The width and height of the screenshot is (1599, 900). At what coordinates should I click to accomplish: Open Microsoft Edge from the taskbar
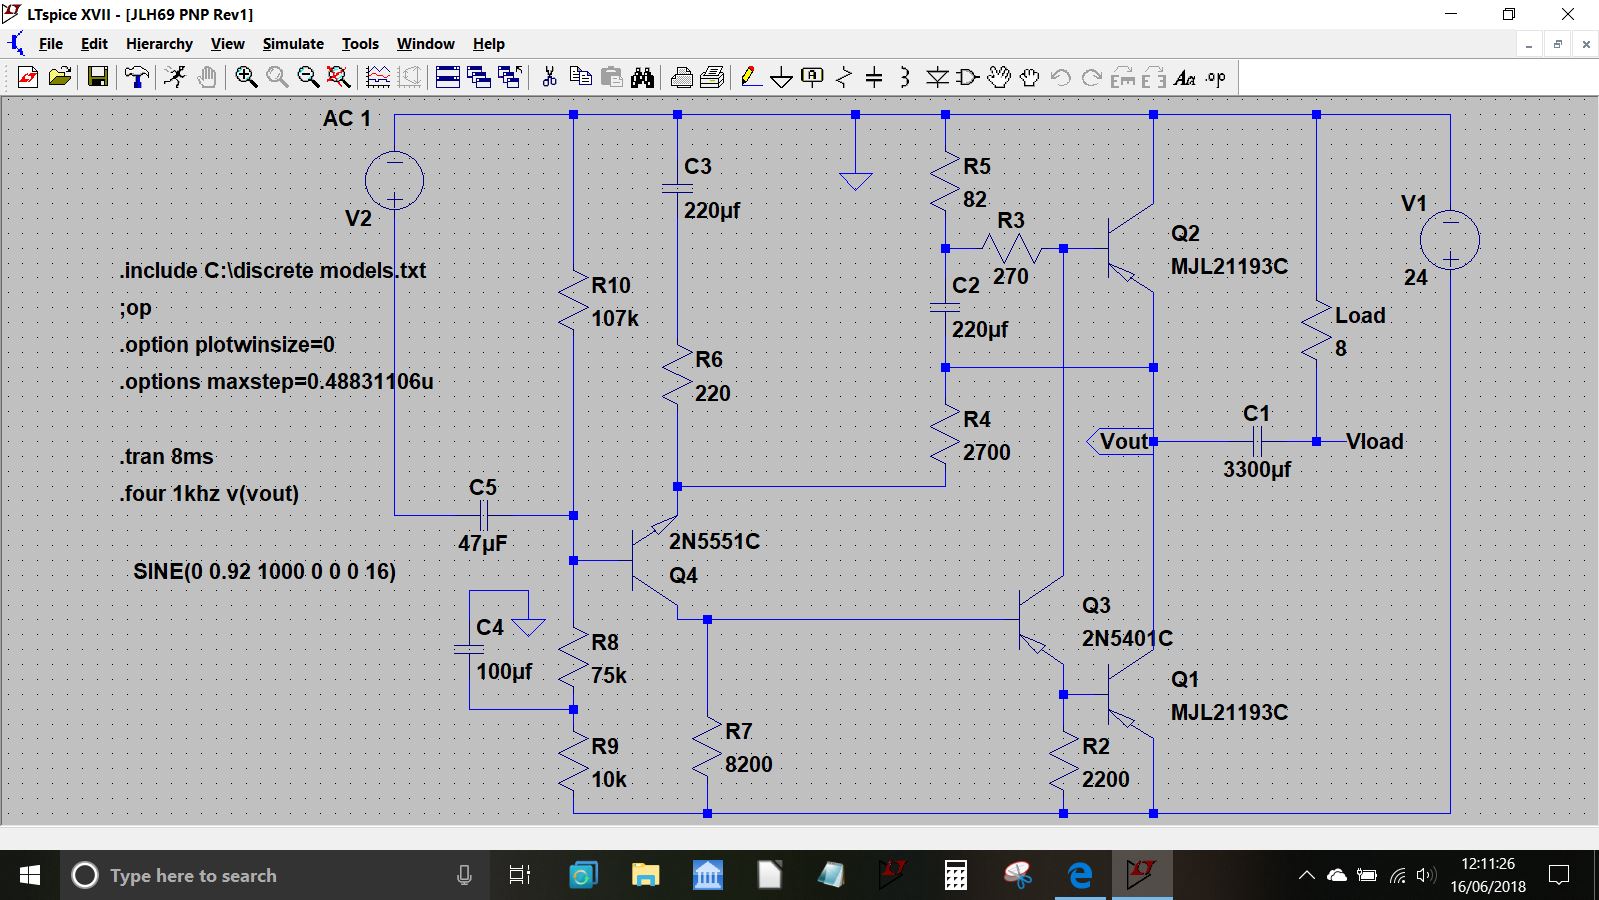pos(1080,875)
